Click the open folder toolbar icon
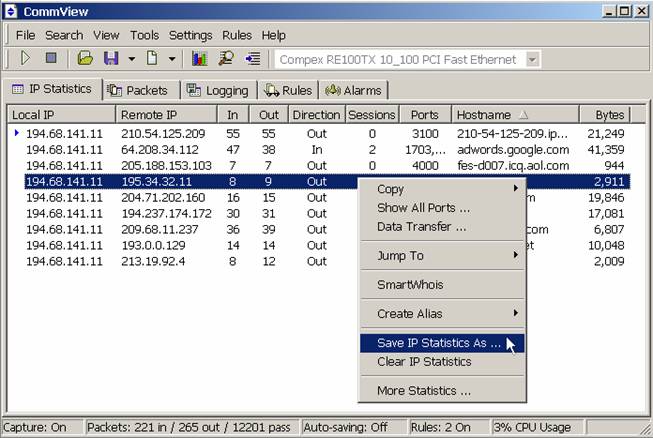Image resolution: width=653 pixels, height=438 pixels. pyautogui.click(x=86, y=59)
